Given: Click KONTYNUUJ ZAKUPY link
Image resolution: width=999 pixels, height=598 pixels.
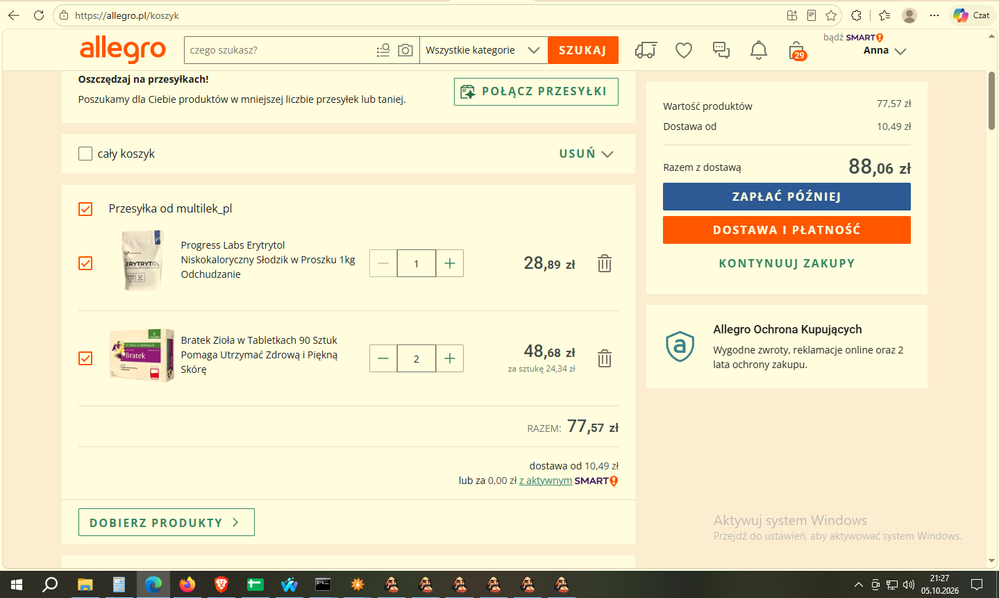Looking at the screenshot, I should [x=786, y=263].
